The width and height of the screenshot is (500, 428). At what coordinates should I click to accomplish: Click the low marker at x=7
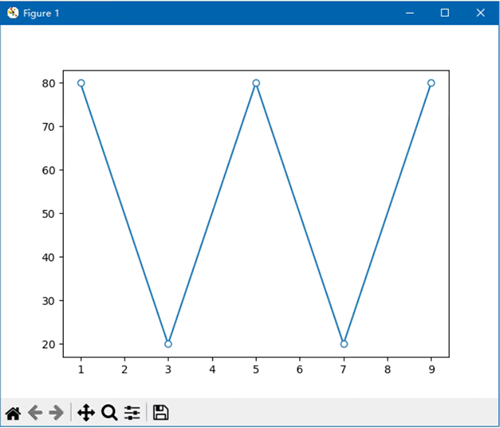pos(344,344)
